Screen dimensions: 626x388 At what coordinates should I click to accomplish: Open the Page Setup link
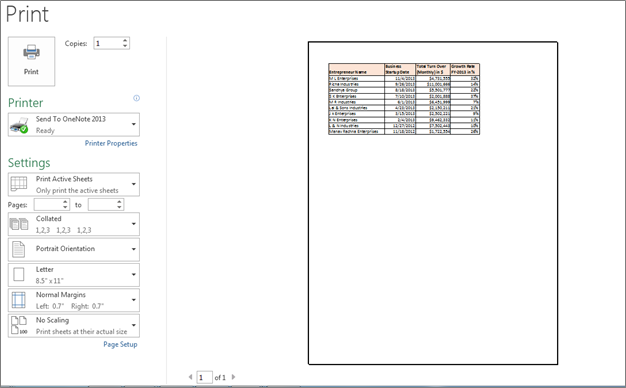point(120,344)
